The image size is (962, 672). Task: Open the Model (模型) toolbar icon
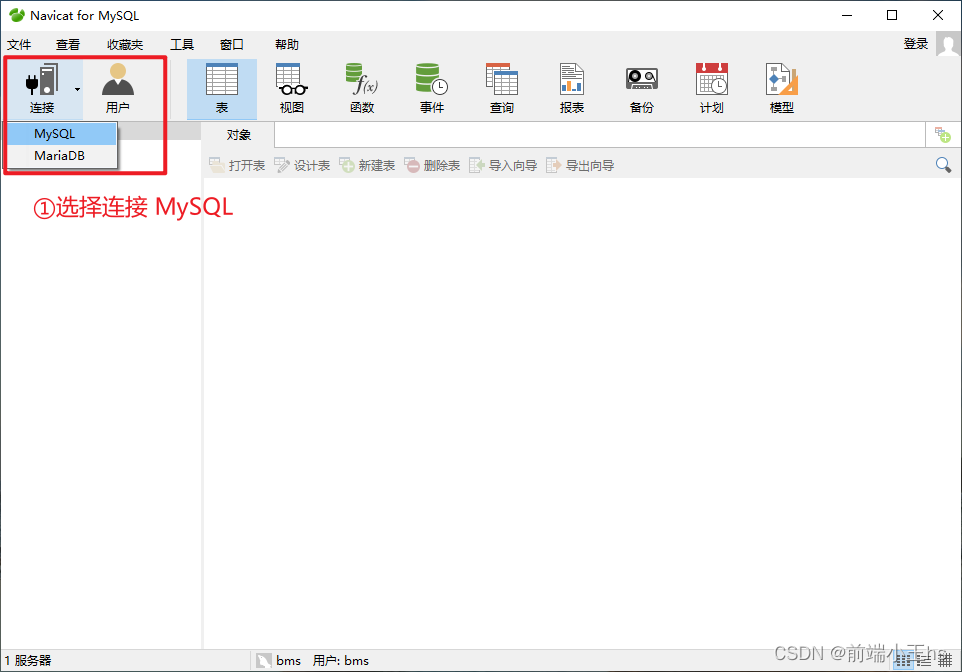click(x=782, y=89)
